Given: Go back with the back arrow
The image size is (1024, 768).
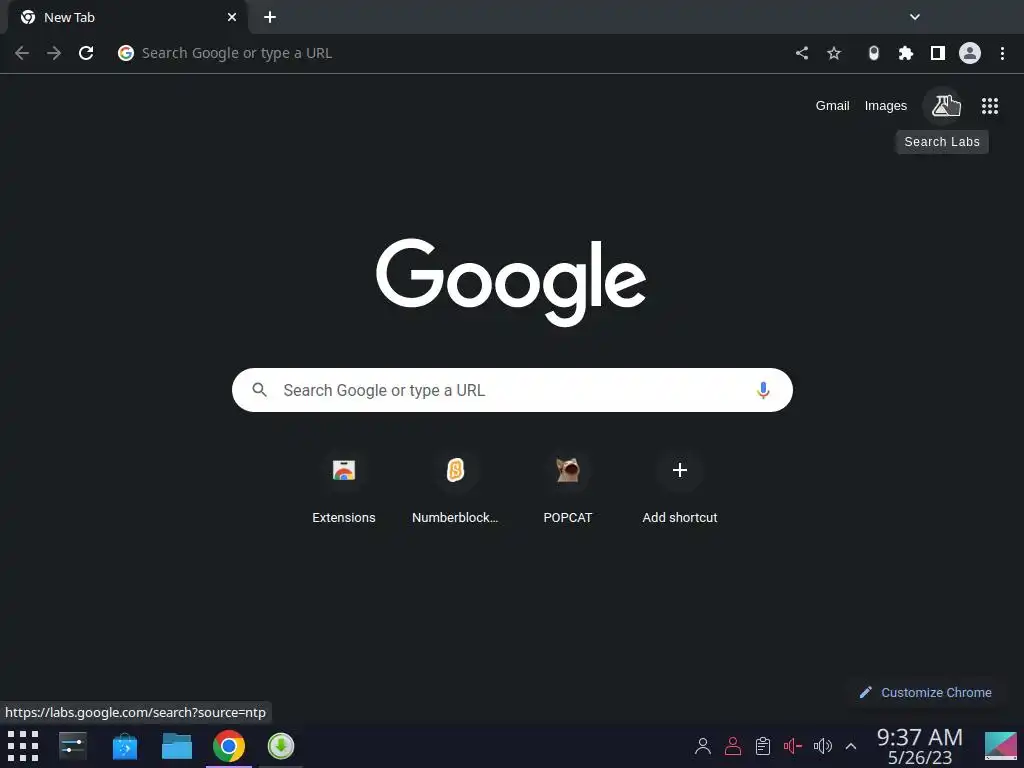Looking at the screenshot, I should point(22,53).
